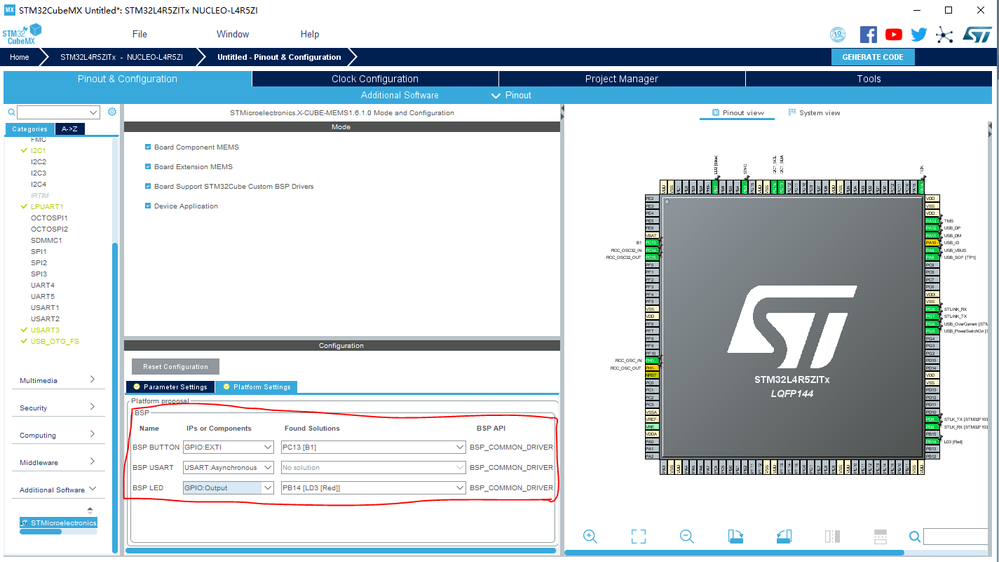
Task: Select I2C1 peripheral in list
Action: click(38, 151)
